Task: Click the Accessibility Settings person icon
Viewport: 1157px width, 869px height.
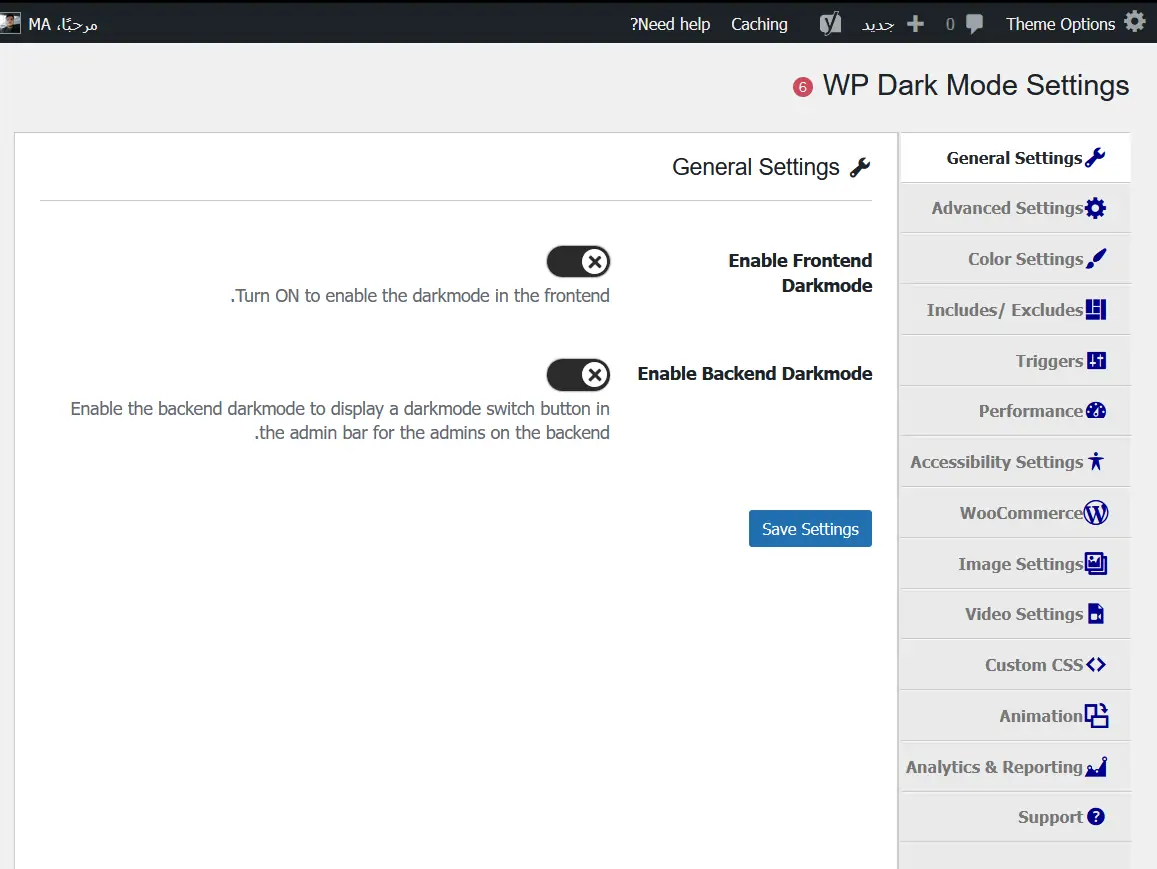Action: point(1096,462)
